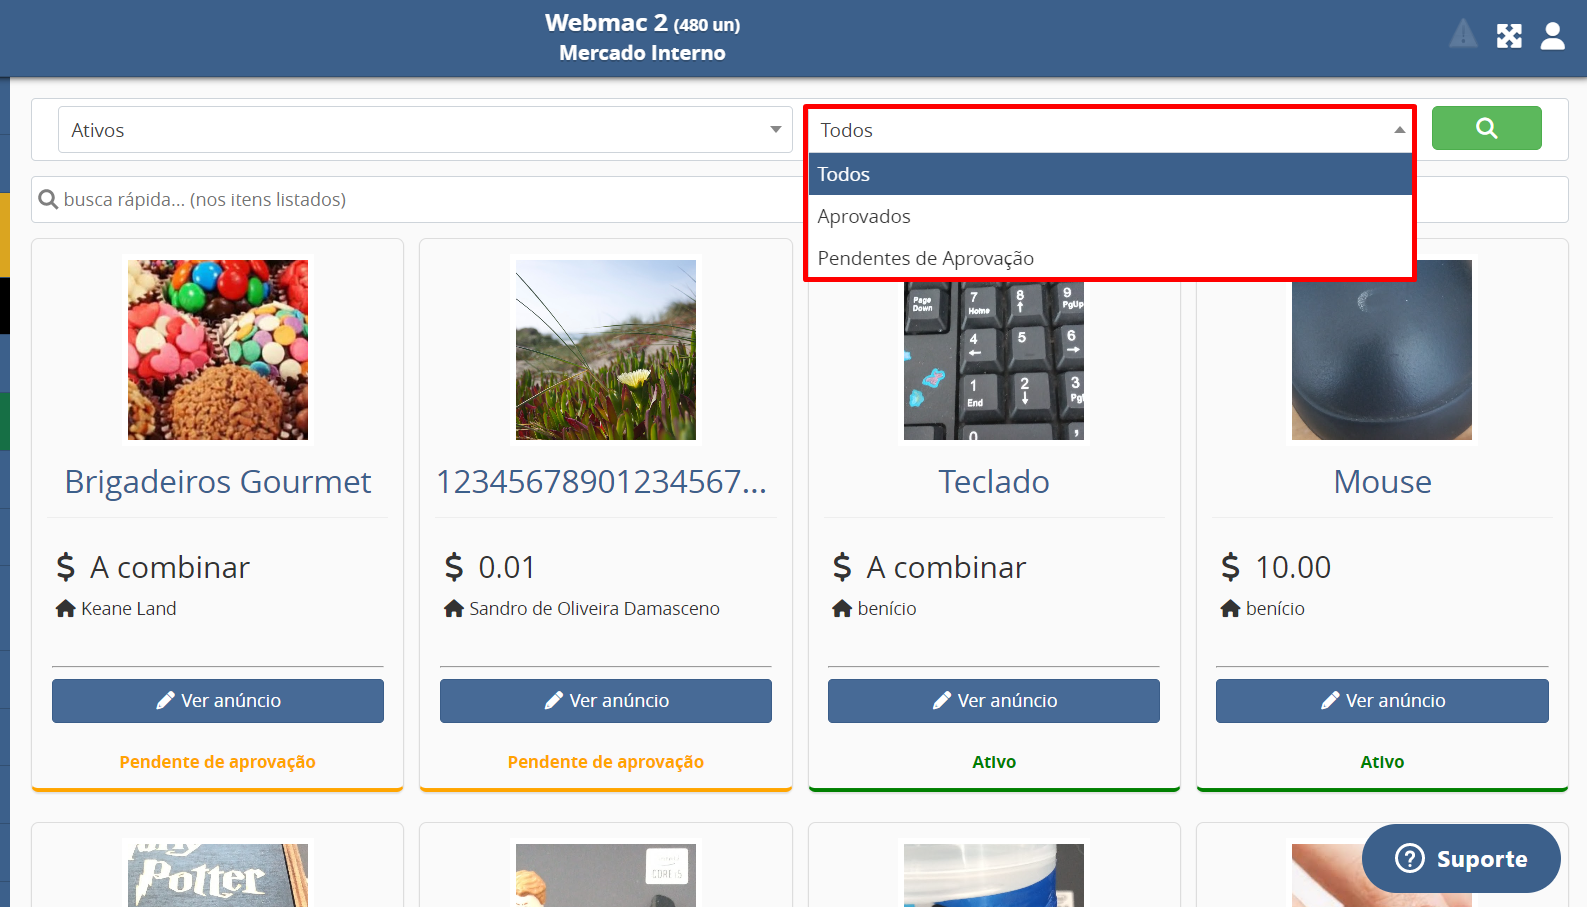Click the question mark Suporte icon
The image size is (1587, 907).
[1409, 858]
